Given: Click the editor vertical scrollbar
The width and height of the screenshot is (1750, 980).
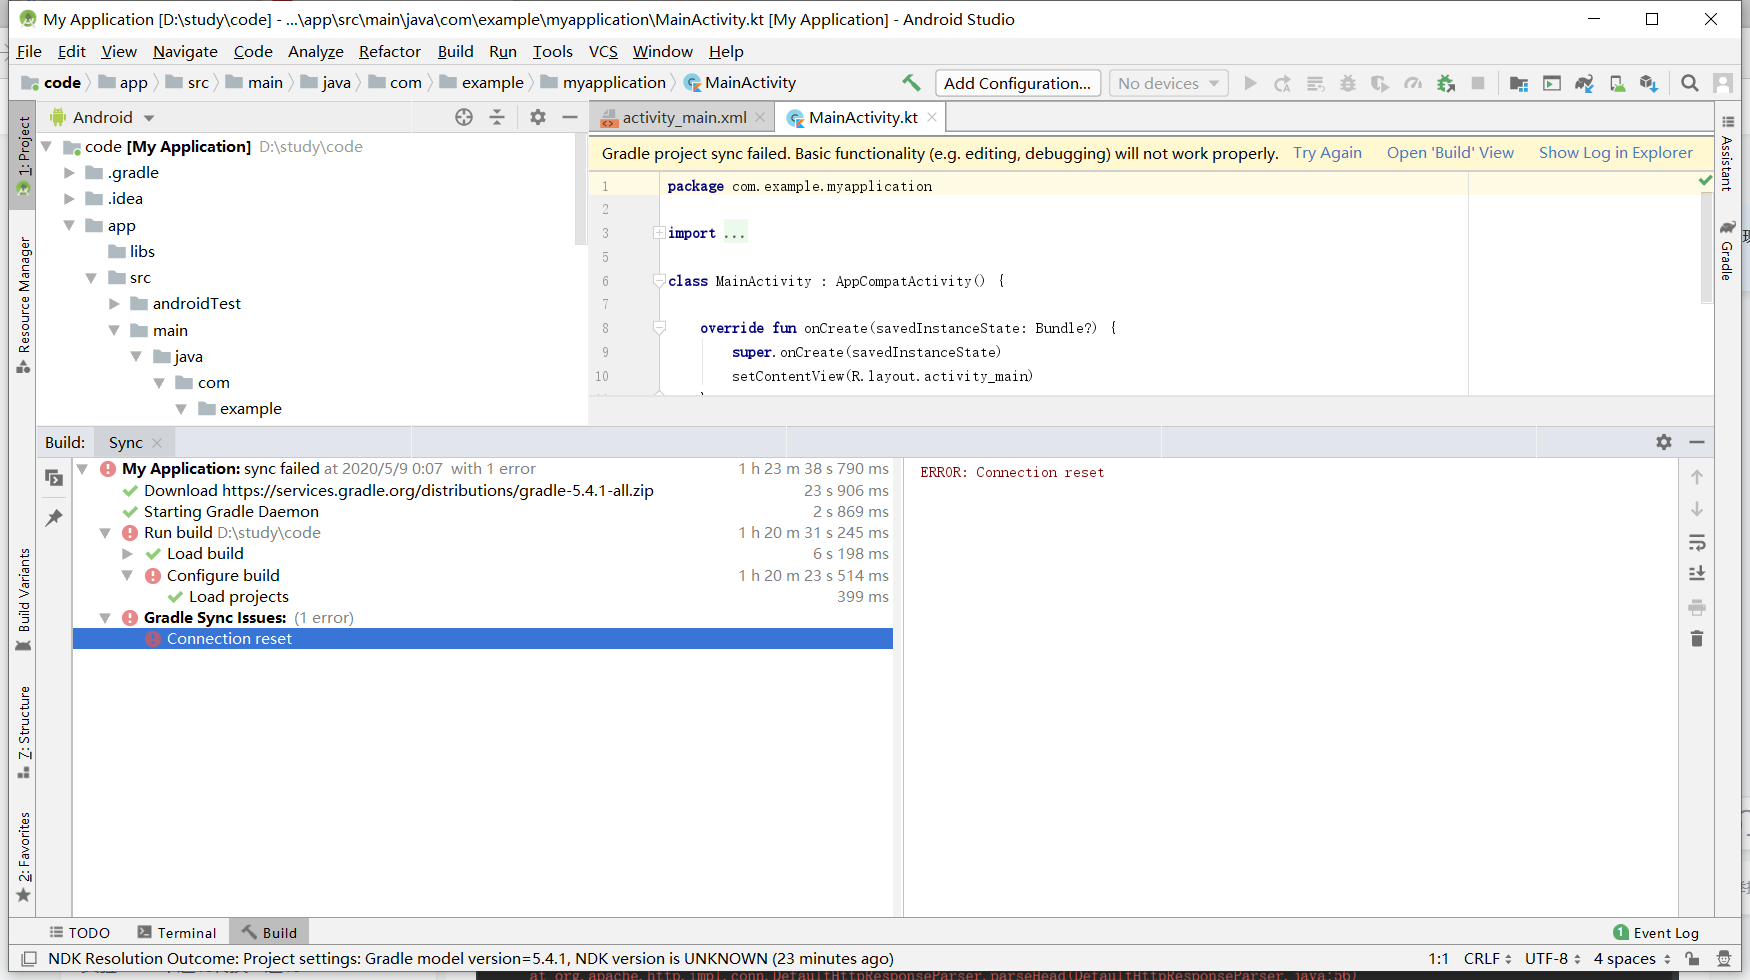Looking at the screenshot, I should [1706, 248].
